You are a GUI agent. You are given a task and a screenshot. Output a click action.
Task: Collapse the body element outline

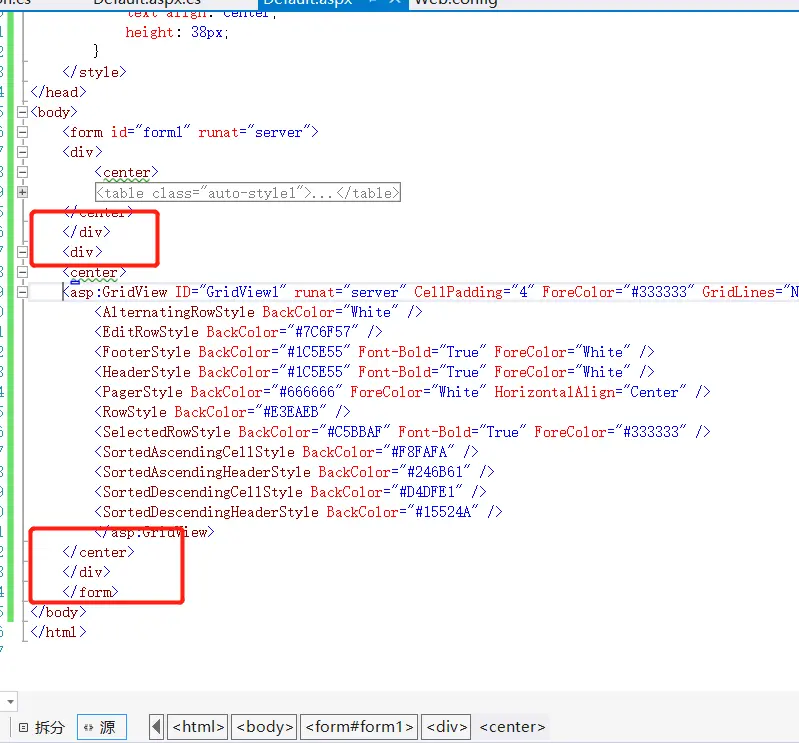(x=22, y=112)
